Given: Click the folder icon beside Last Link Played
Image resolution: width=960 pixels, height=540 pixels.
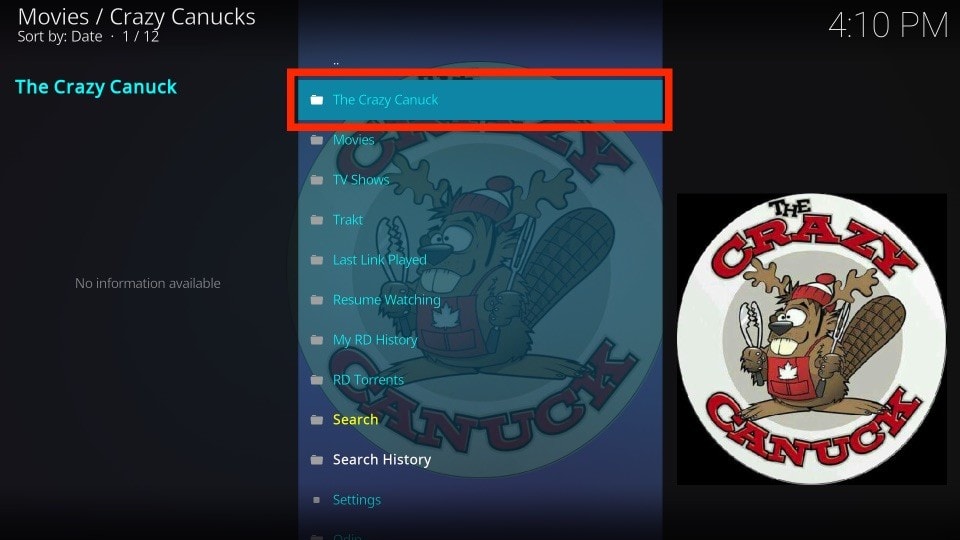Looking at the screenshot, I should pyautogui.click(x=317, y=260).
